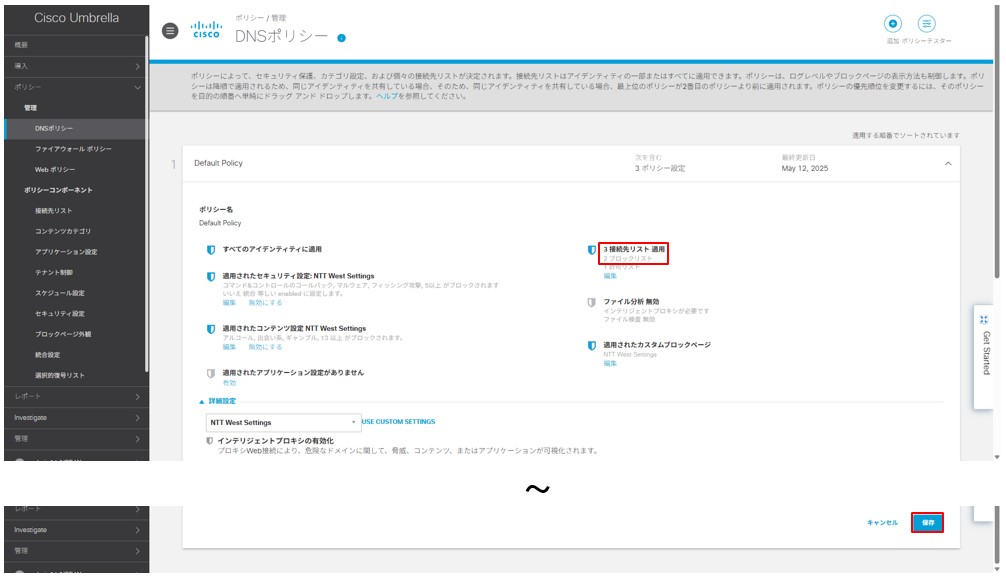Viewport: 1006px width, 577px height.
Task: Click 編集 under 適用されたカスタムブロックページ
Action: (610, 363)
